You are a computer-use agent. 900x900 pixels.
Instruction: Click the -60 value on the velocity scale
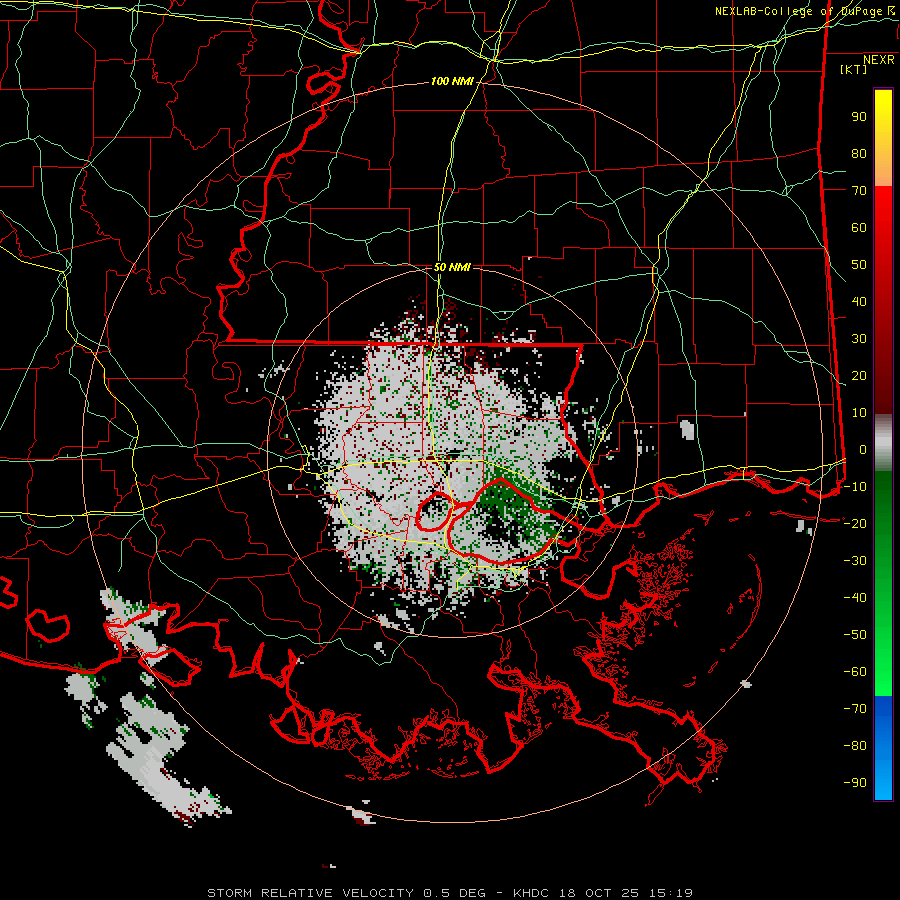click(x=855, y=672)
